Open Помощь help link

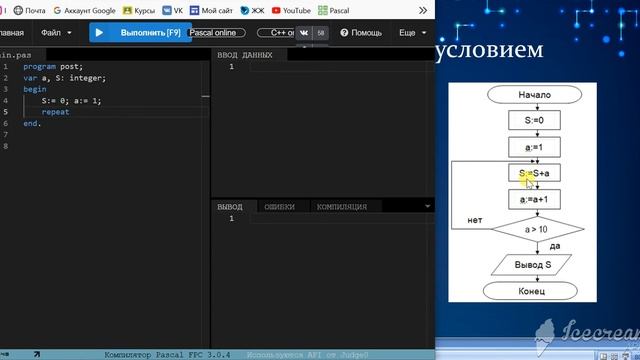coord(361,33)
